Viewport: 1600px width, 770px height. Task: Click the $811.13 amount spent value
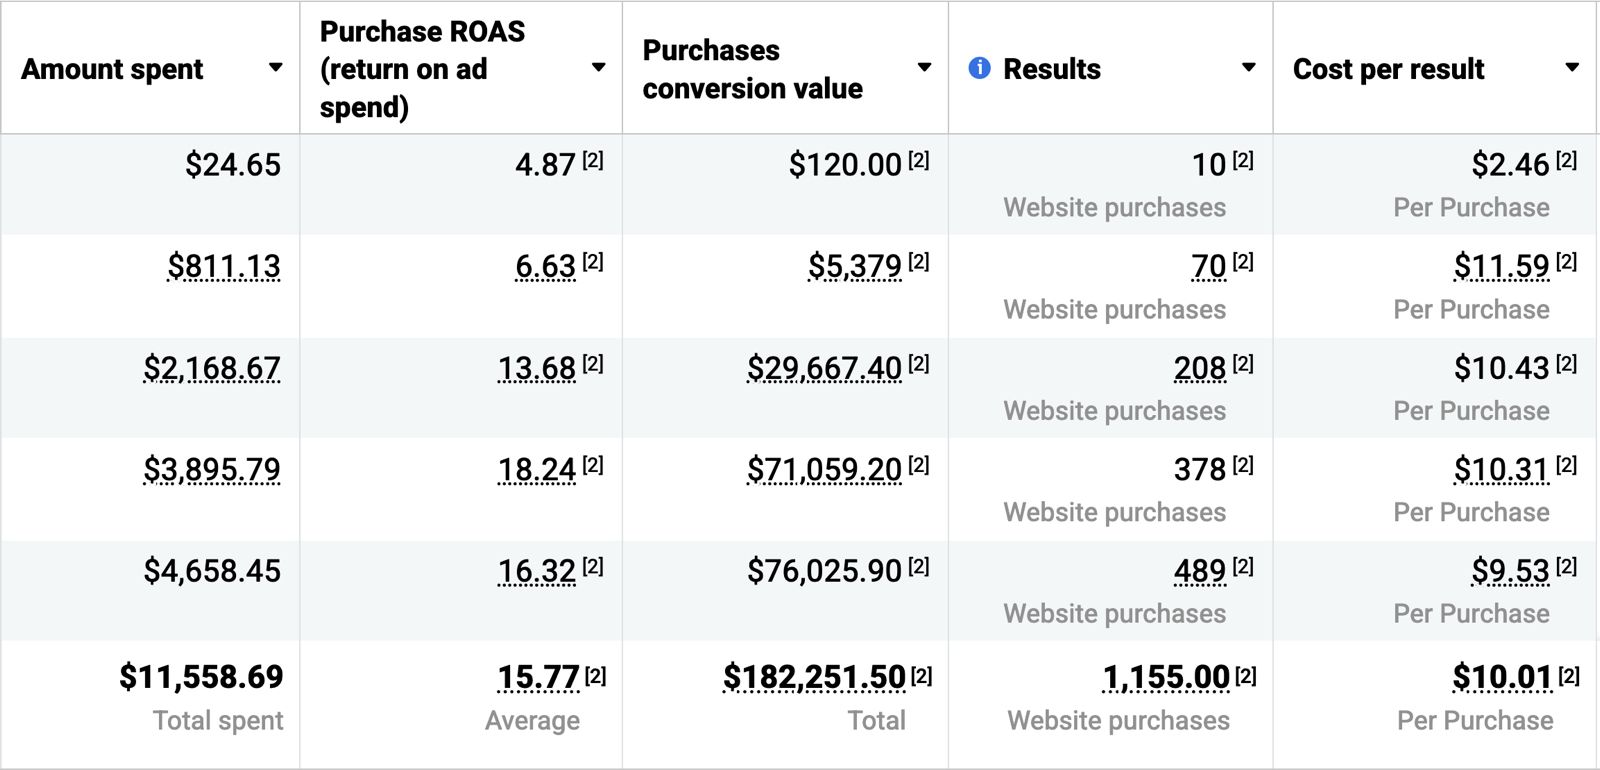(x=224, y=266)
